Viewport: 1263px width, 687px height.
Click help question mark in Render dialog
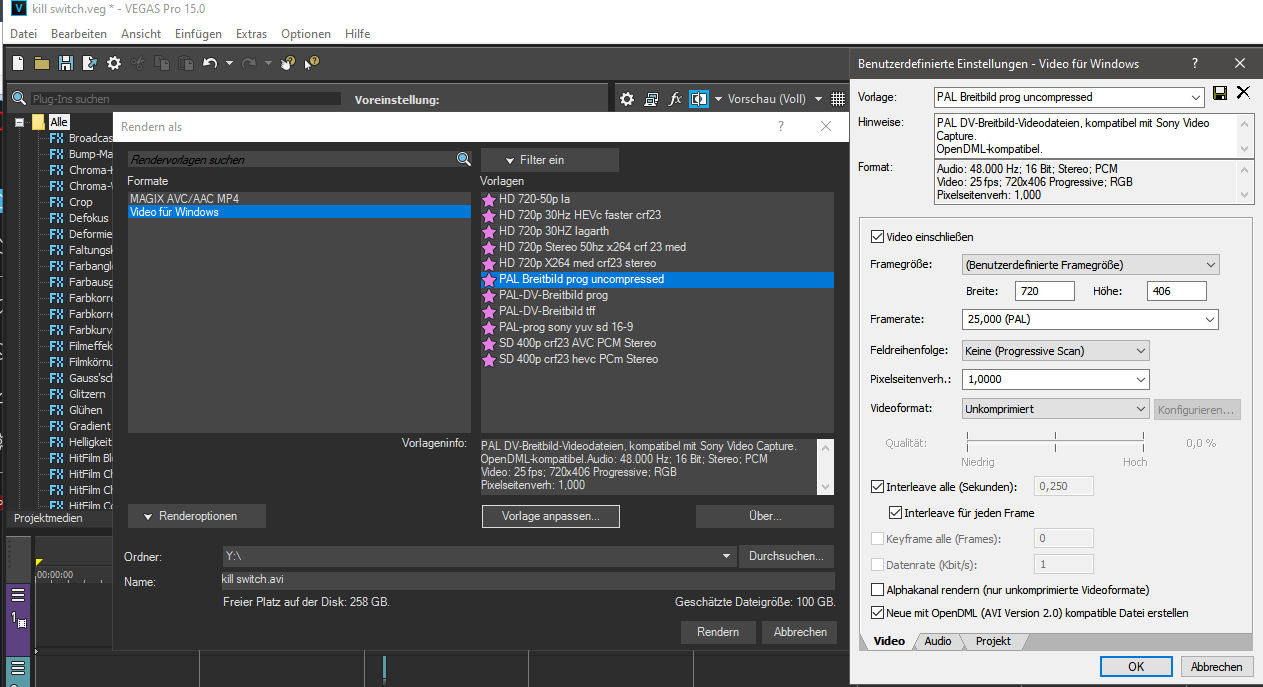[781, 127]
